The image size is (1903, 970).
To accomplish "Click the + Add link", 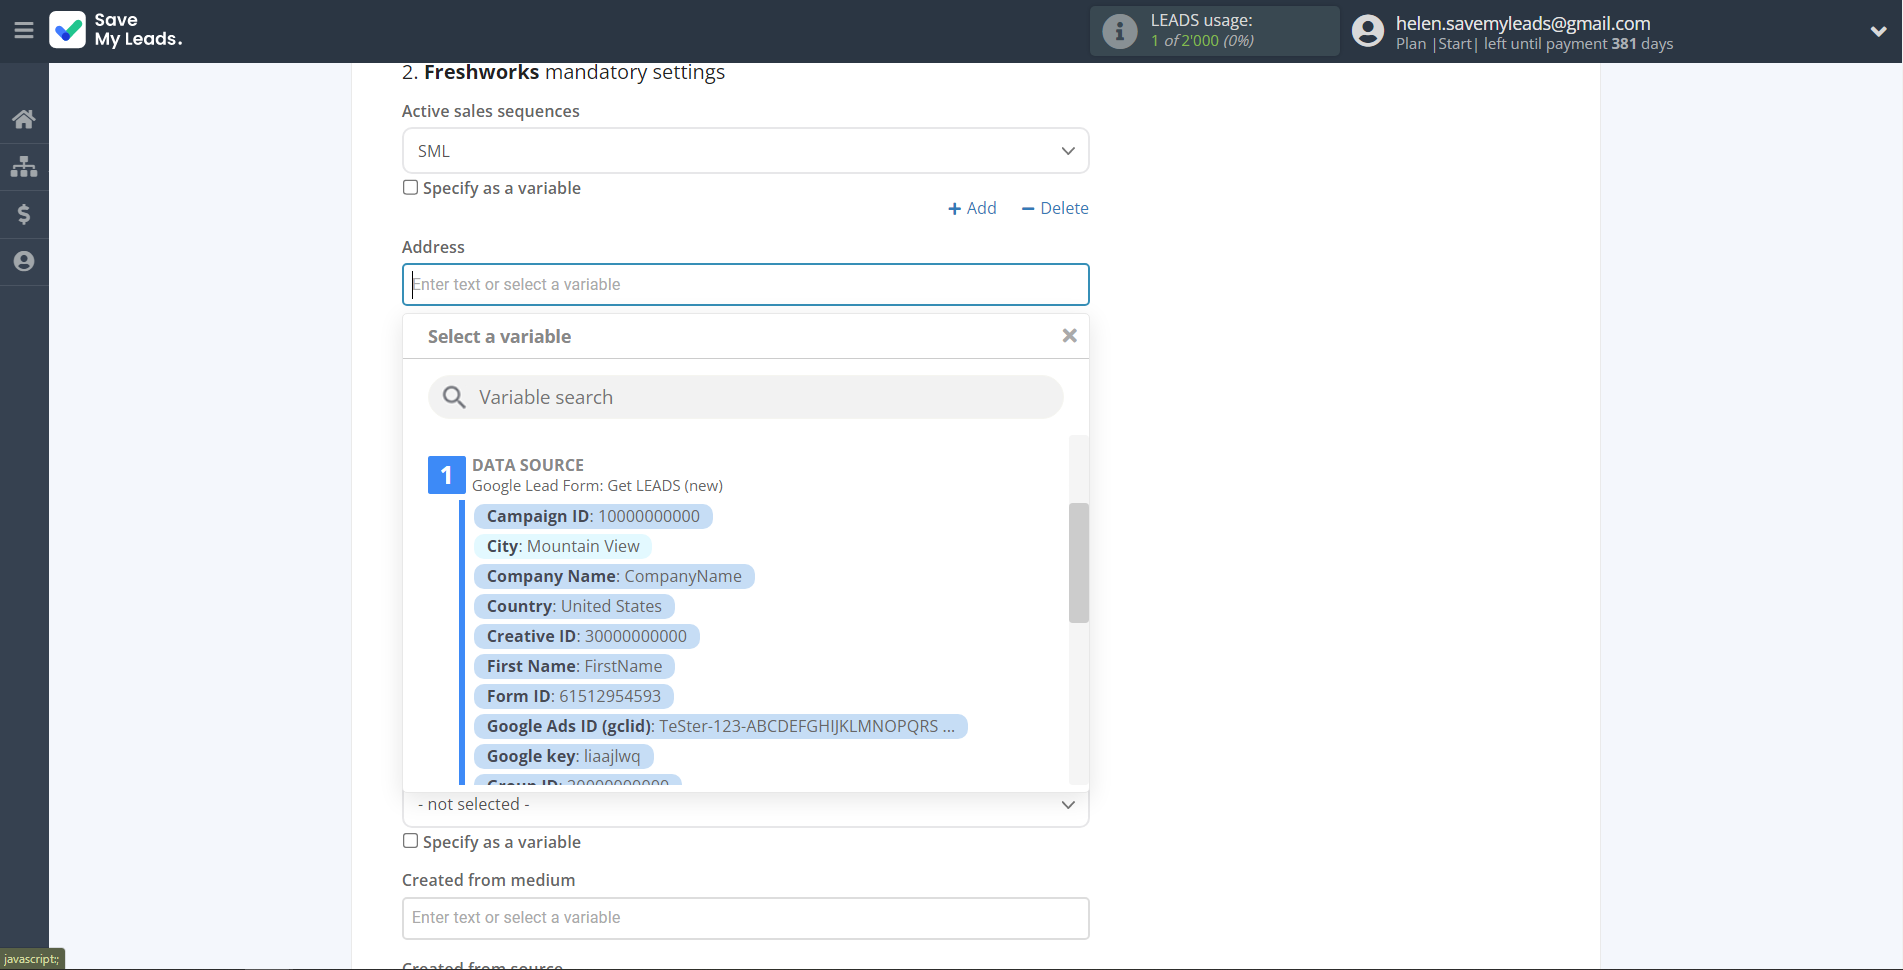I will [x=972, y=208].
